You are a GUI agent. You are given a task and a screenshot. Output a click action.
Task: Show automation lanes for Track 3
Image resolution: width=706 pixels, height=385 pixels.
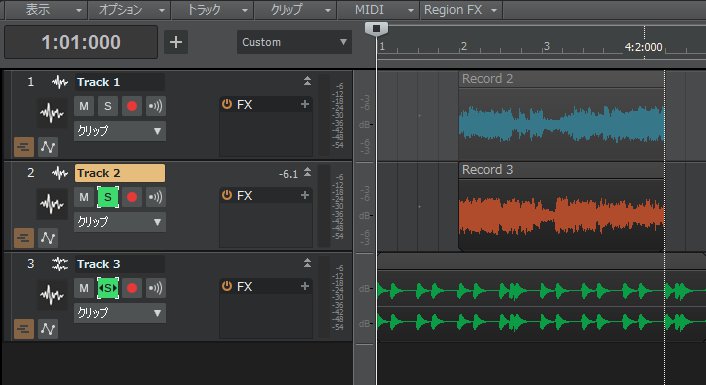(48, 329)
